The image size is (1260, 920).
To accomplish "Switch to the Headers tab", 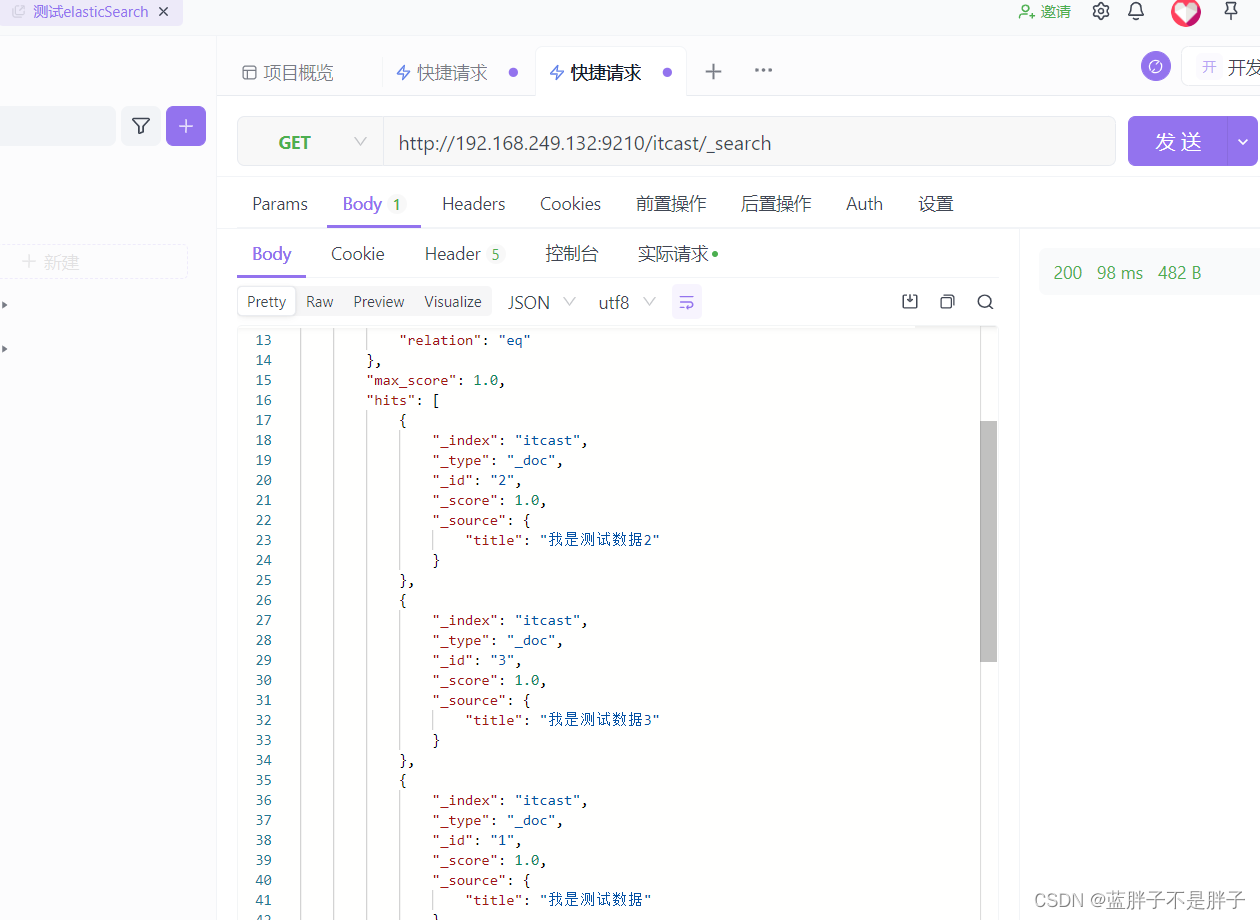I will click(473, 203).
